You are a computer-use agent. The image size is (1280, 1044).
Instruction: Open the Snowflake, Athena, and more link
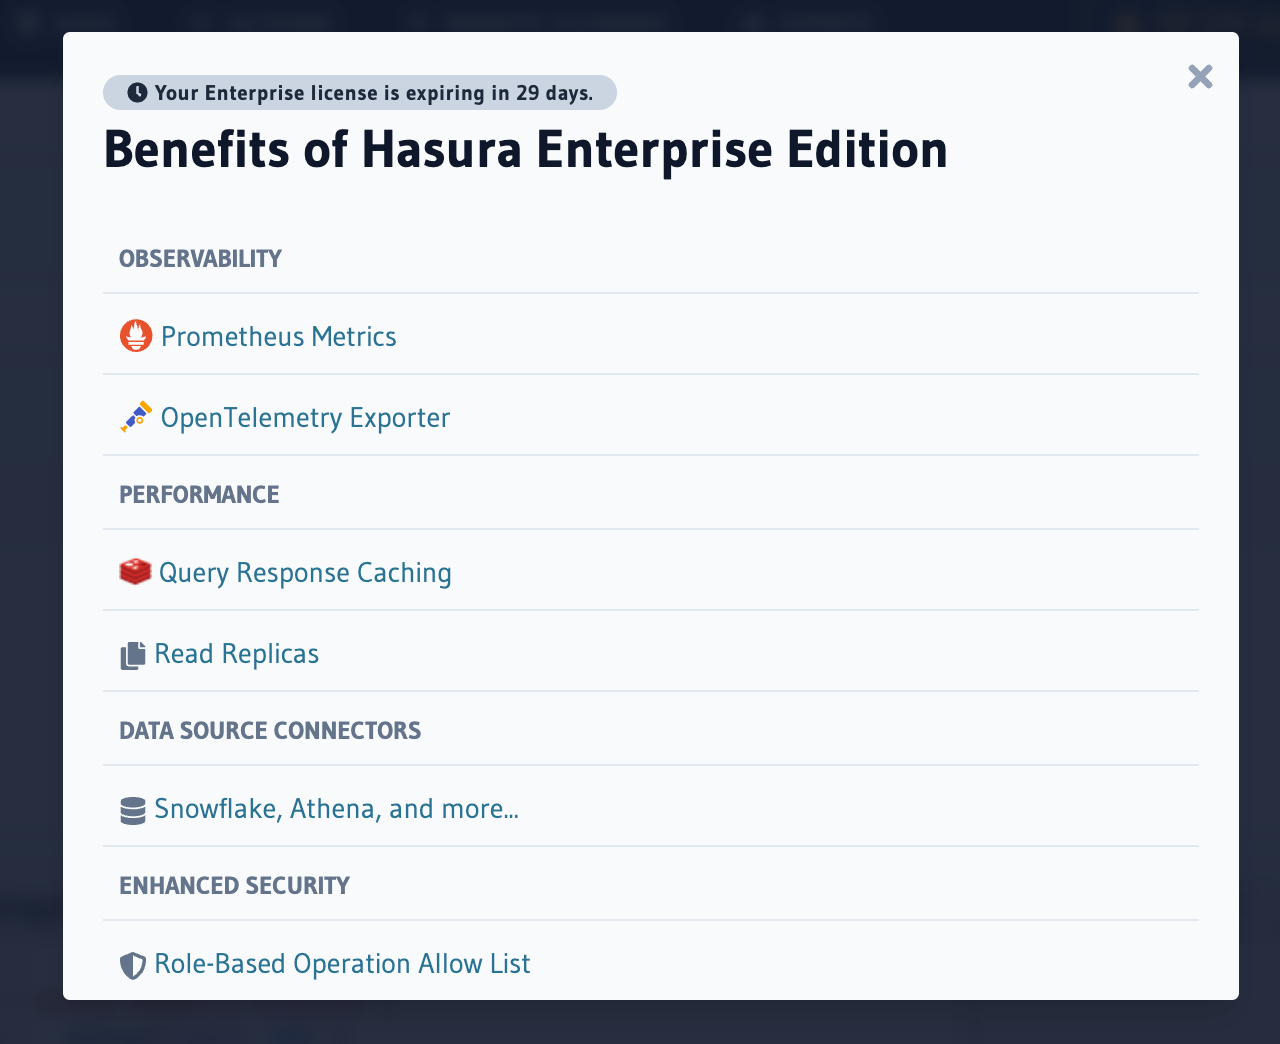click(x=336, y=808)
